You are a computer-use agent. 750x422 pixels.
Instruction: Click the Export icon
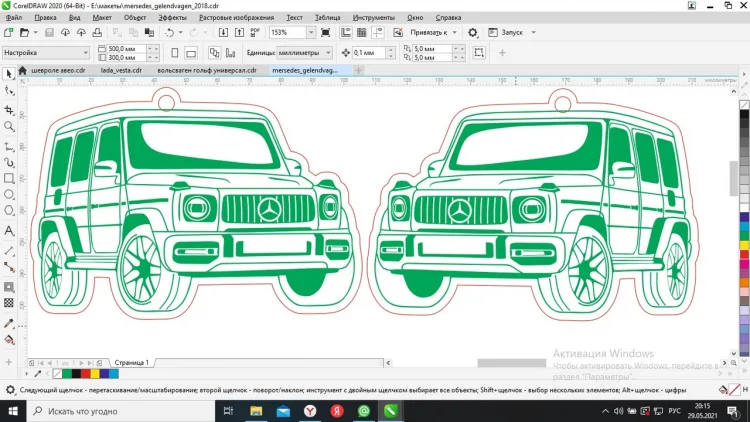pos(239,33)
